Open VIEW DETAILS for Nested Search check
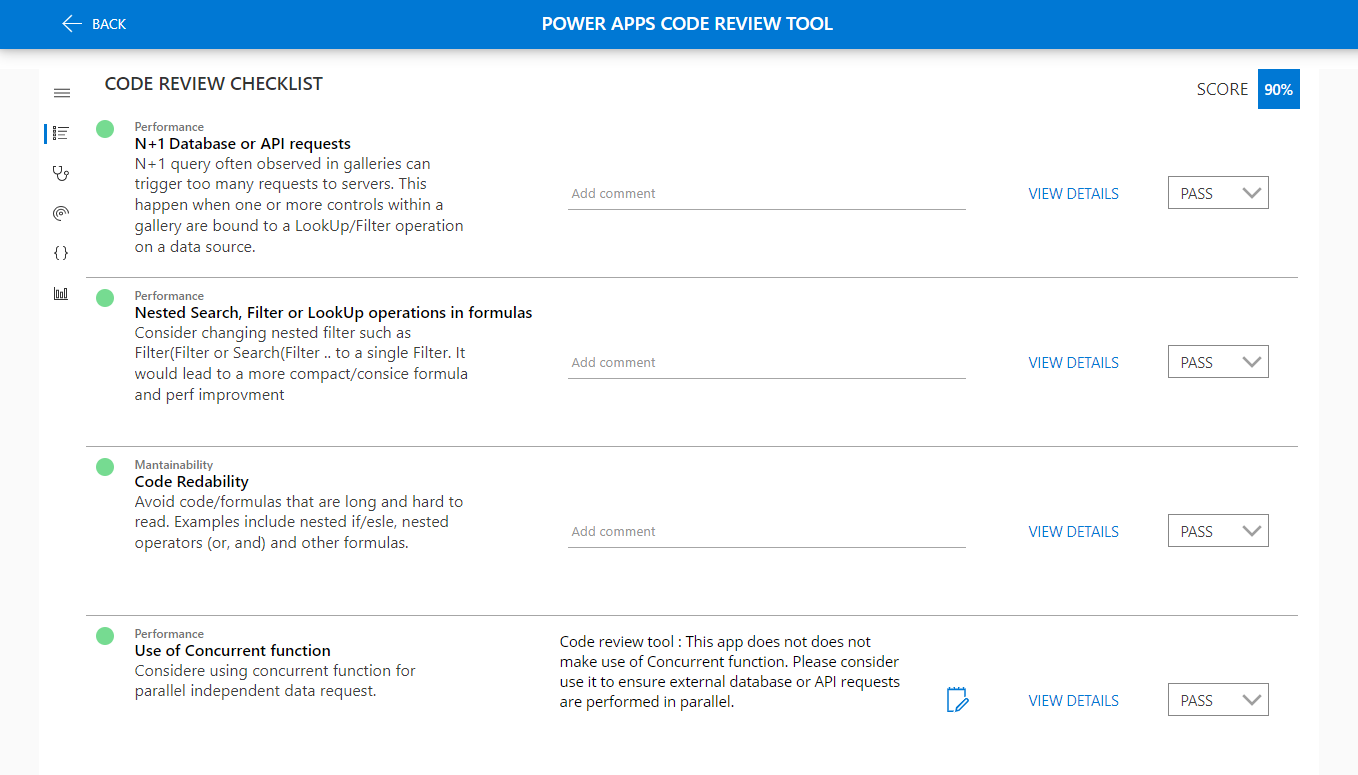Viewport: 1358px width, 775px height. [x=1073, y=362]
